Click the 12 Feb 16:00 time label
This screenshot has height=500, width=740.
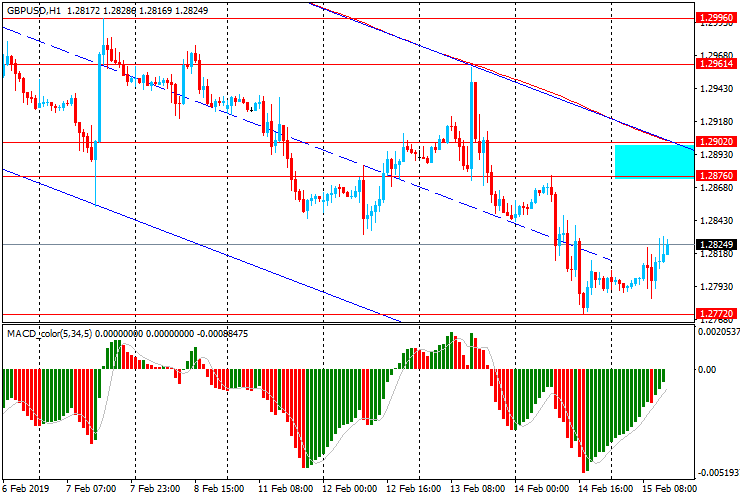pos(413,489)
